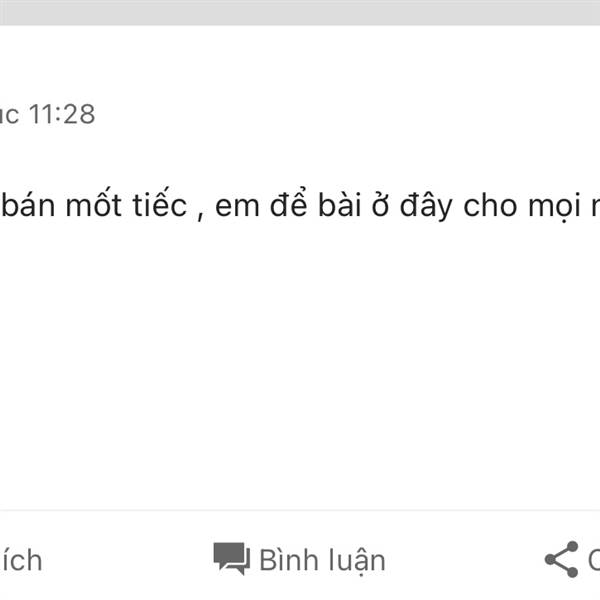Click the words "để bài" in the post
Viewport: 600px width, 600px height.
click(x=316, y=203)
